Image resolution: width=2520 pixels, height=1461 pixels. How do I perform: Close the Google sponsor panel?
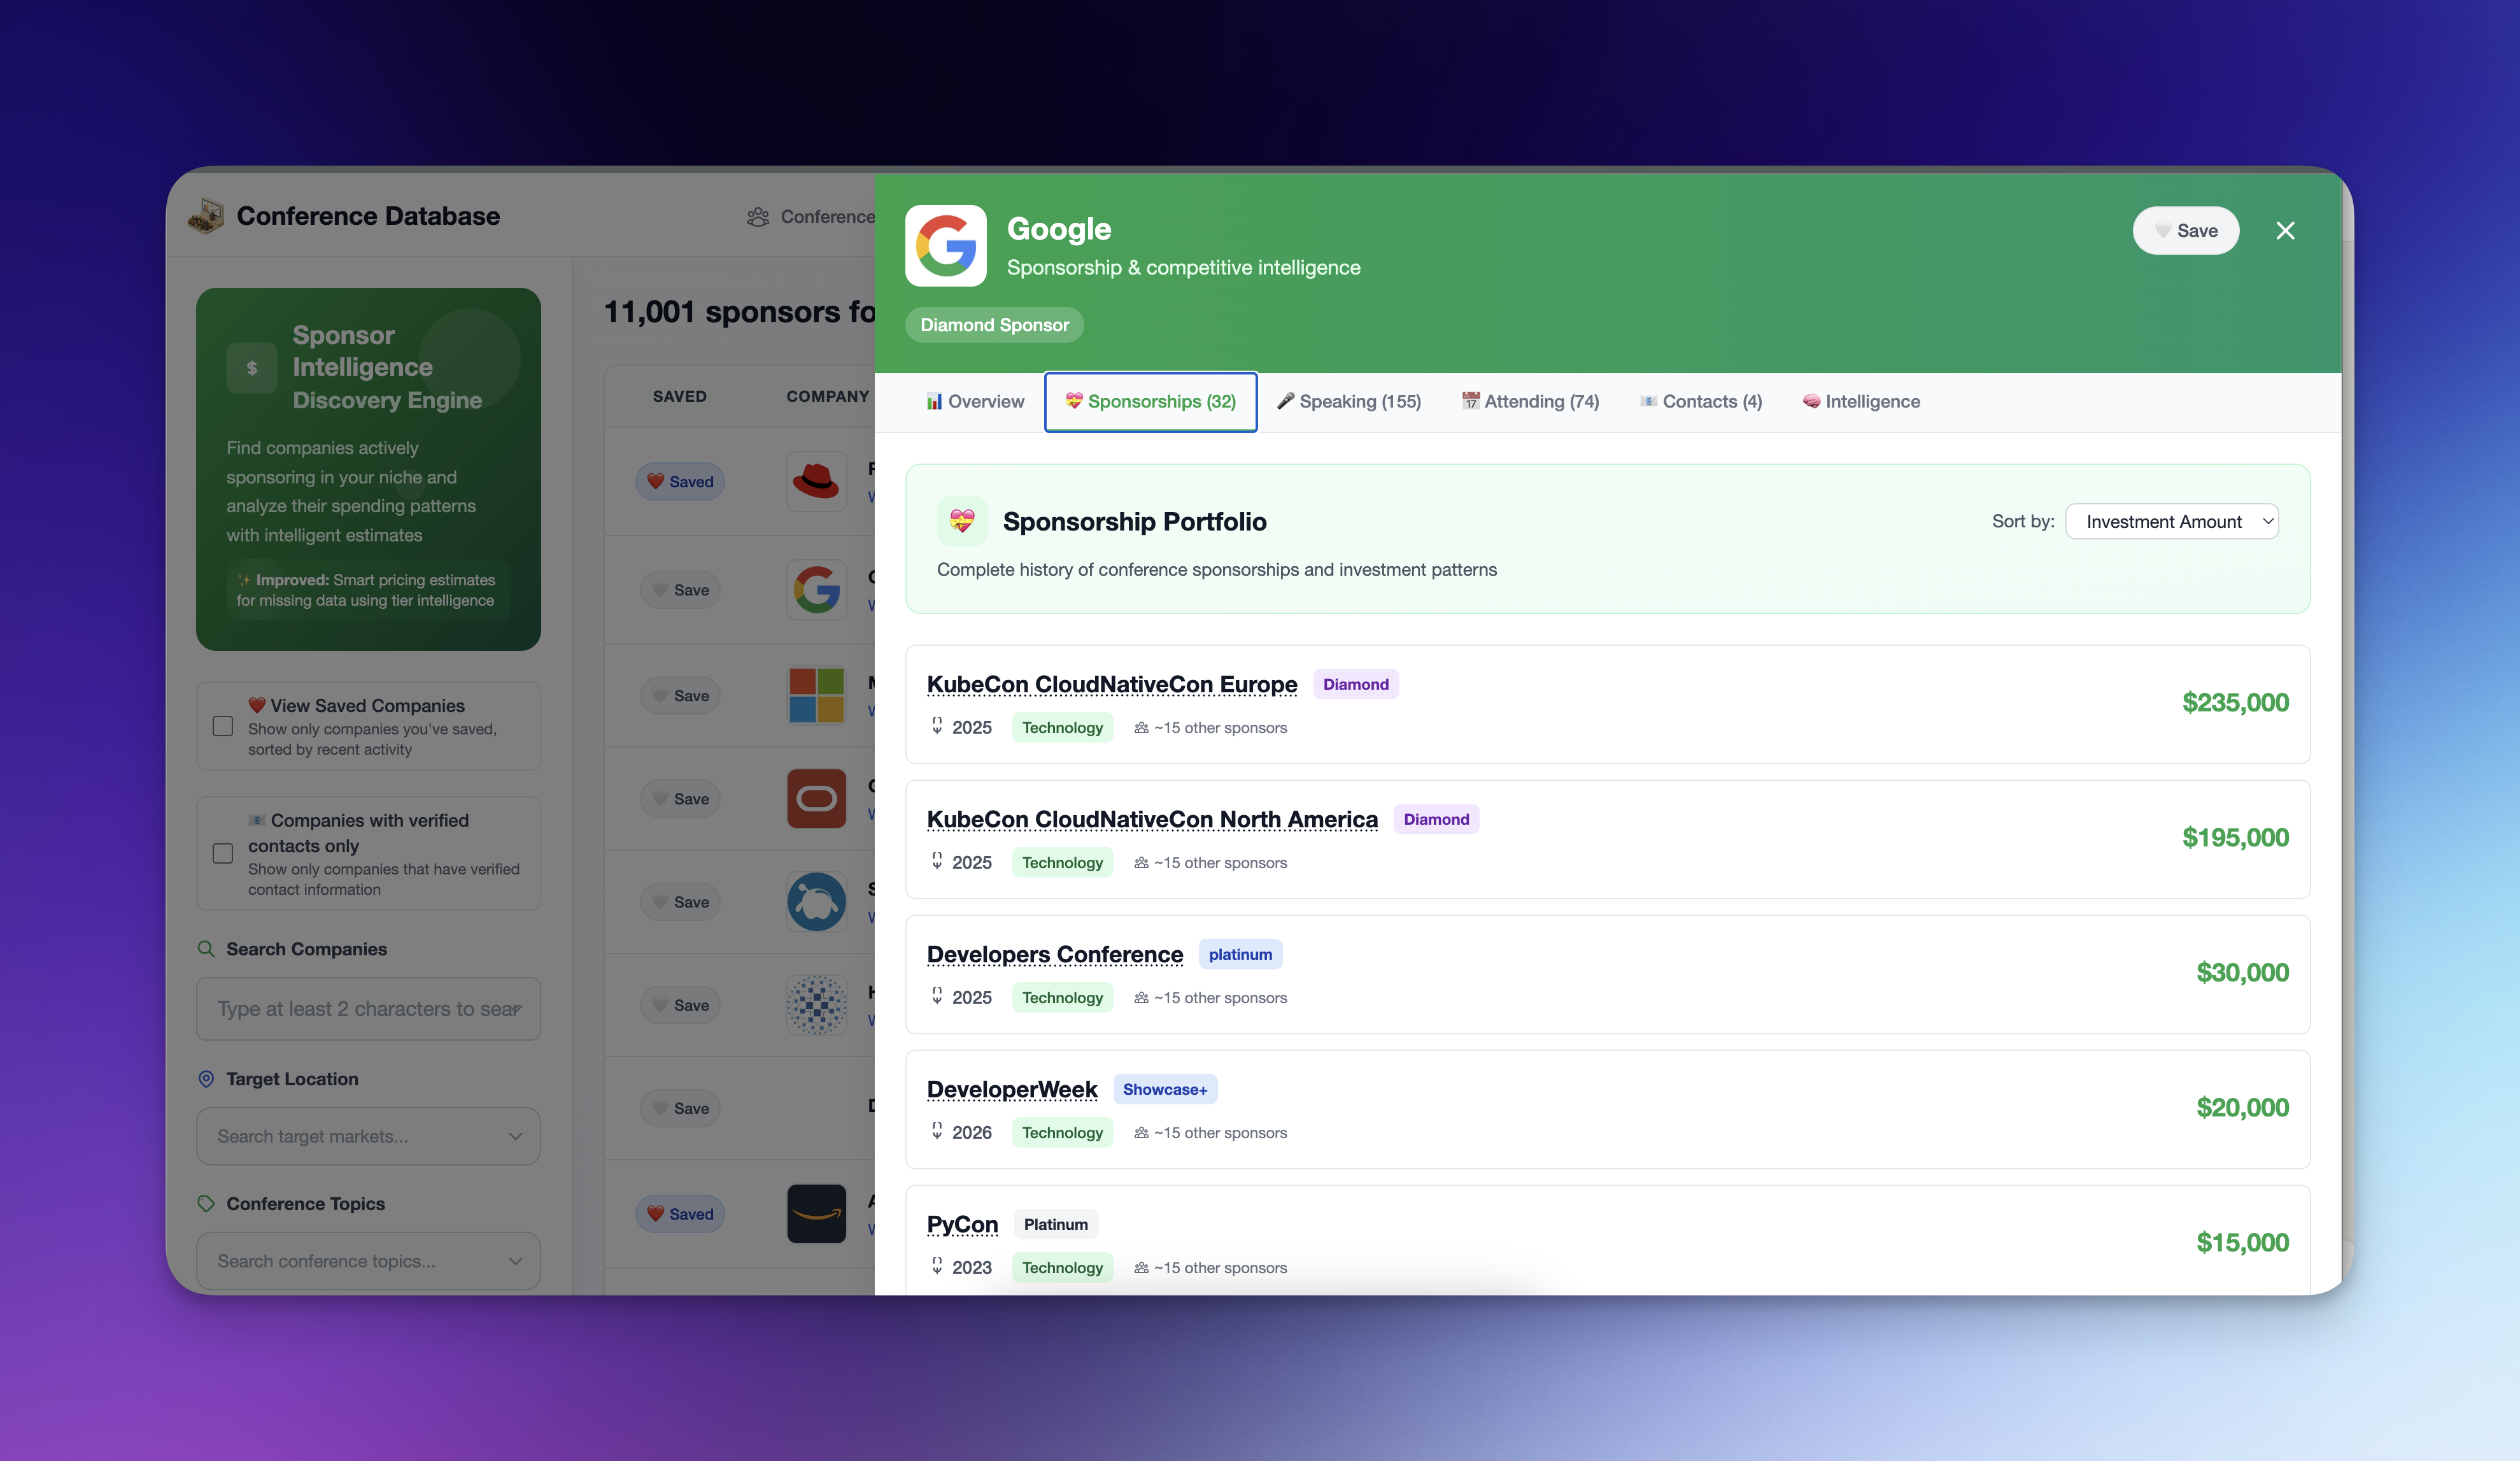[2285, 231]
